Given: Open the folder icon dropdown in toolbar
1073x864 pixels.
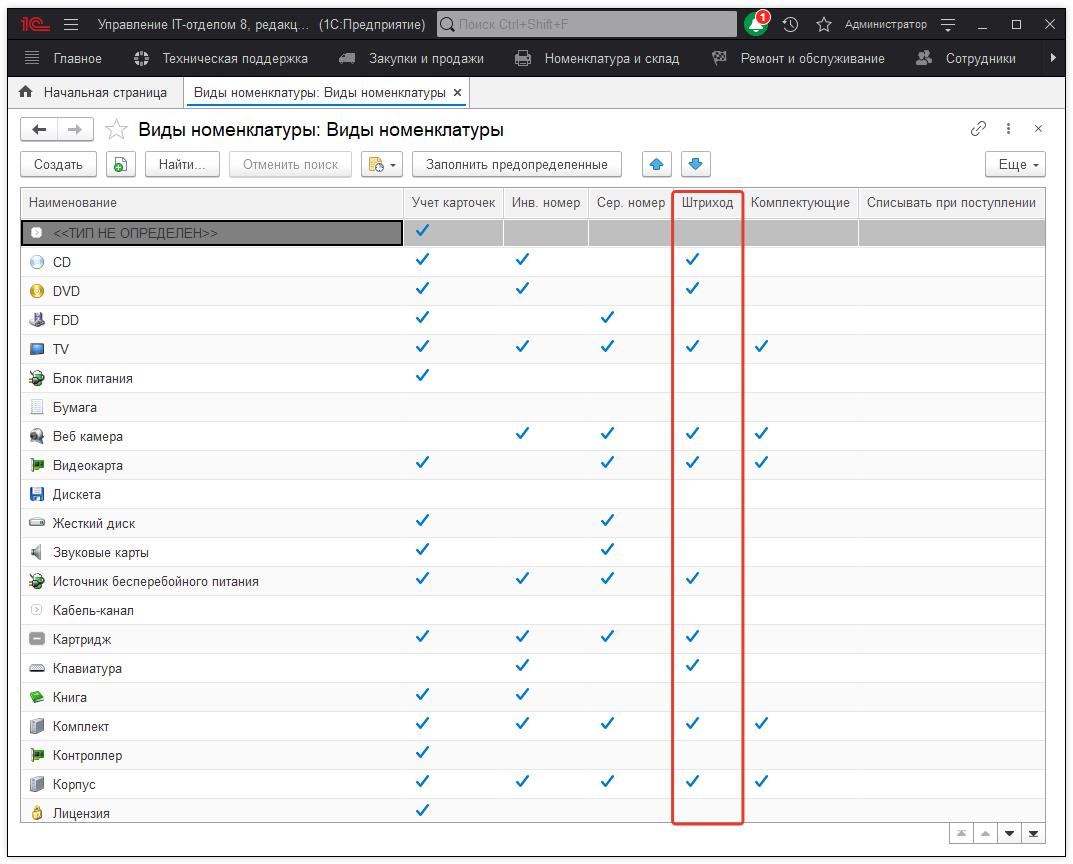Looking at the screenshot, I should coord(380,164).
